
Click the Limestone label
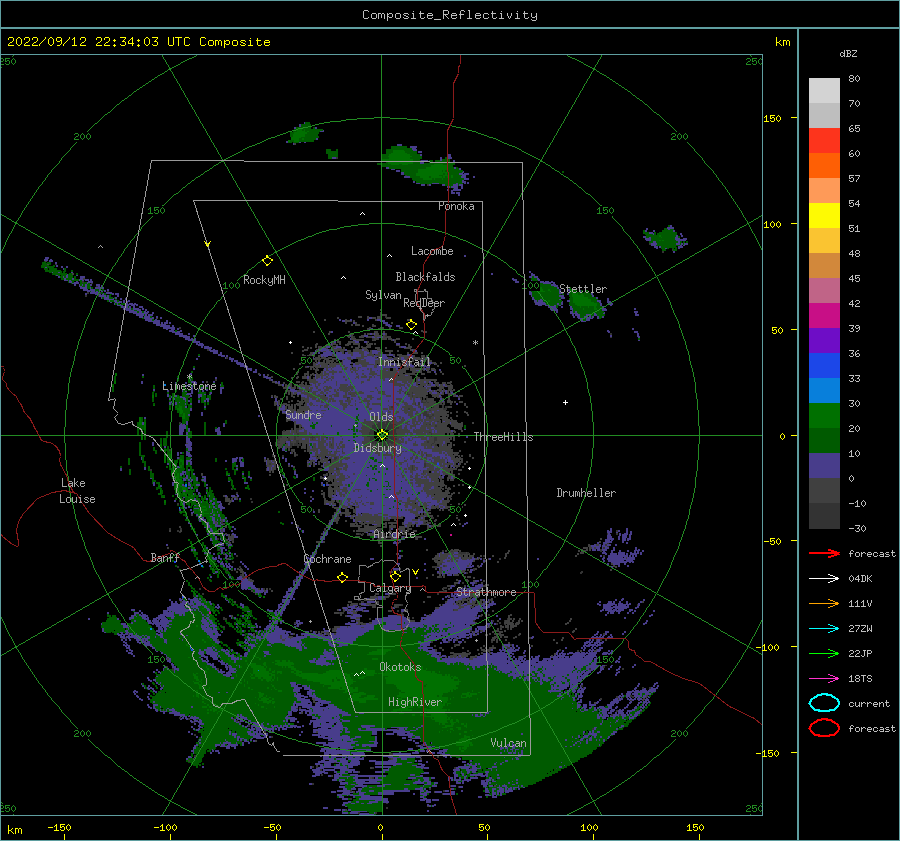click(189, 386)
